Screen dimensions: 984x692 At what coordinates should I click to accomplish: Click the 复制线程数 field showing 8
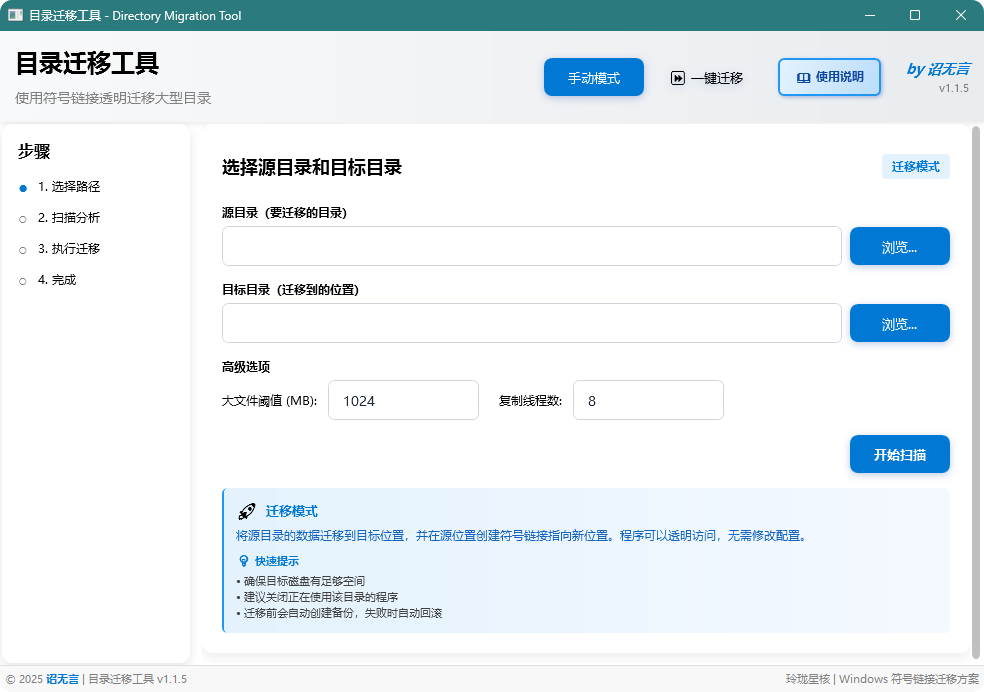[647, 400]
